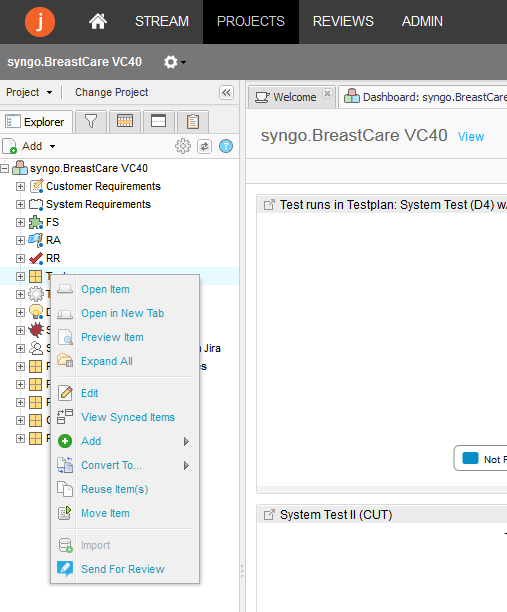
Task: Click the blue legend swatch
Action: 470,458
